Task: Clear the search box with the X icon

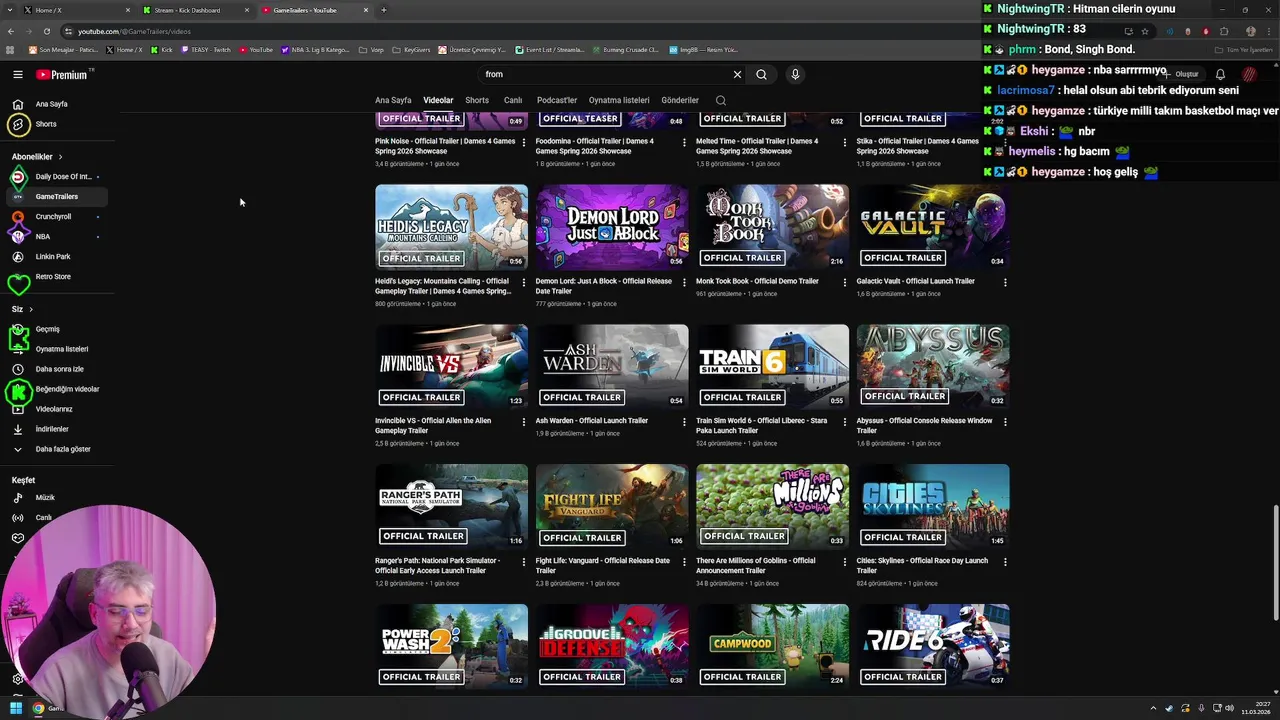Action: point(737,74)
